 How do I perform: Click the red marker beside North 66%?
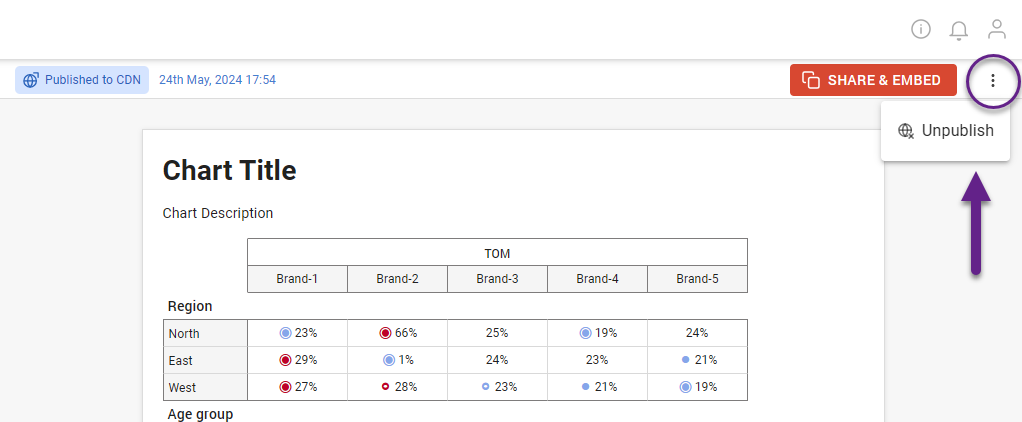coord(385,333)
